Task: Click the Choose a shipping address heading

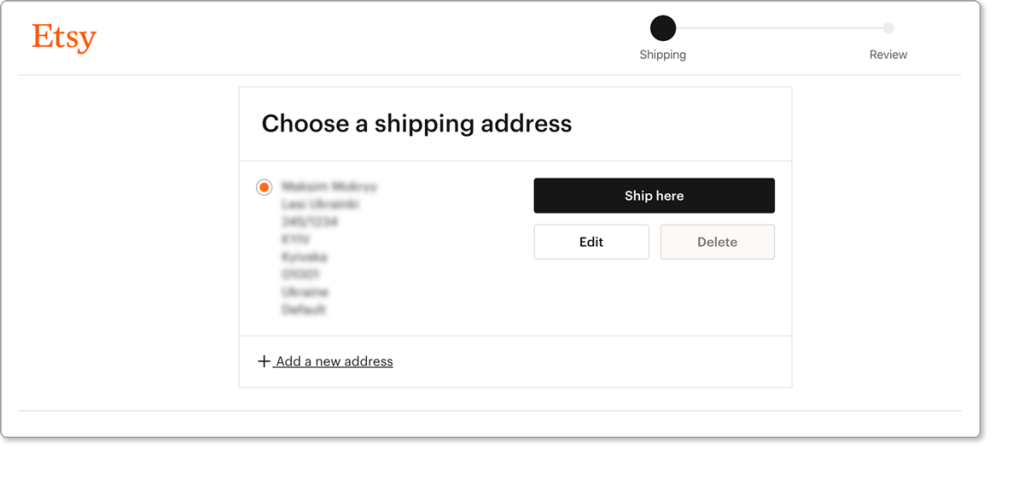Action: [417, 123]
